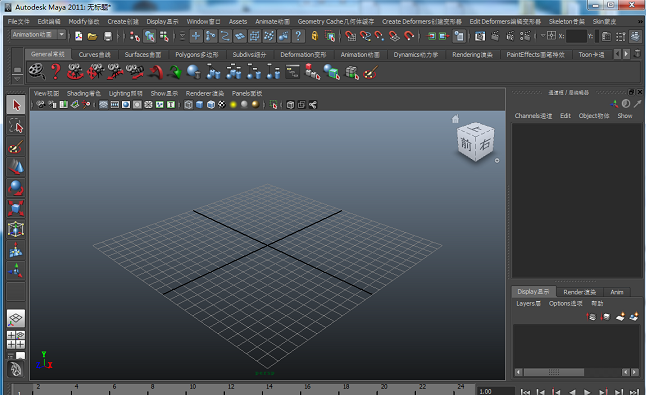Select the arrow Select tool in toolbox

[16, 105]
